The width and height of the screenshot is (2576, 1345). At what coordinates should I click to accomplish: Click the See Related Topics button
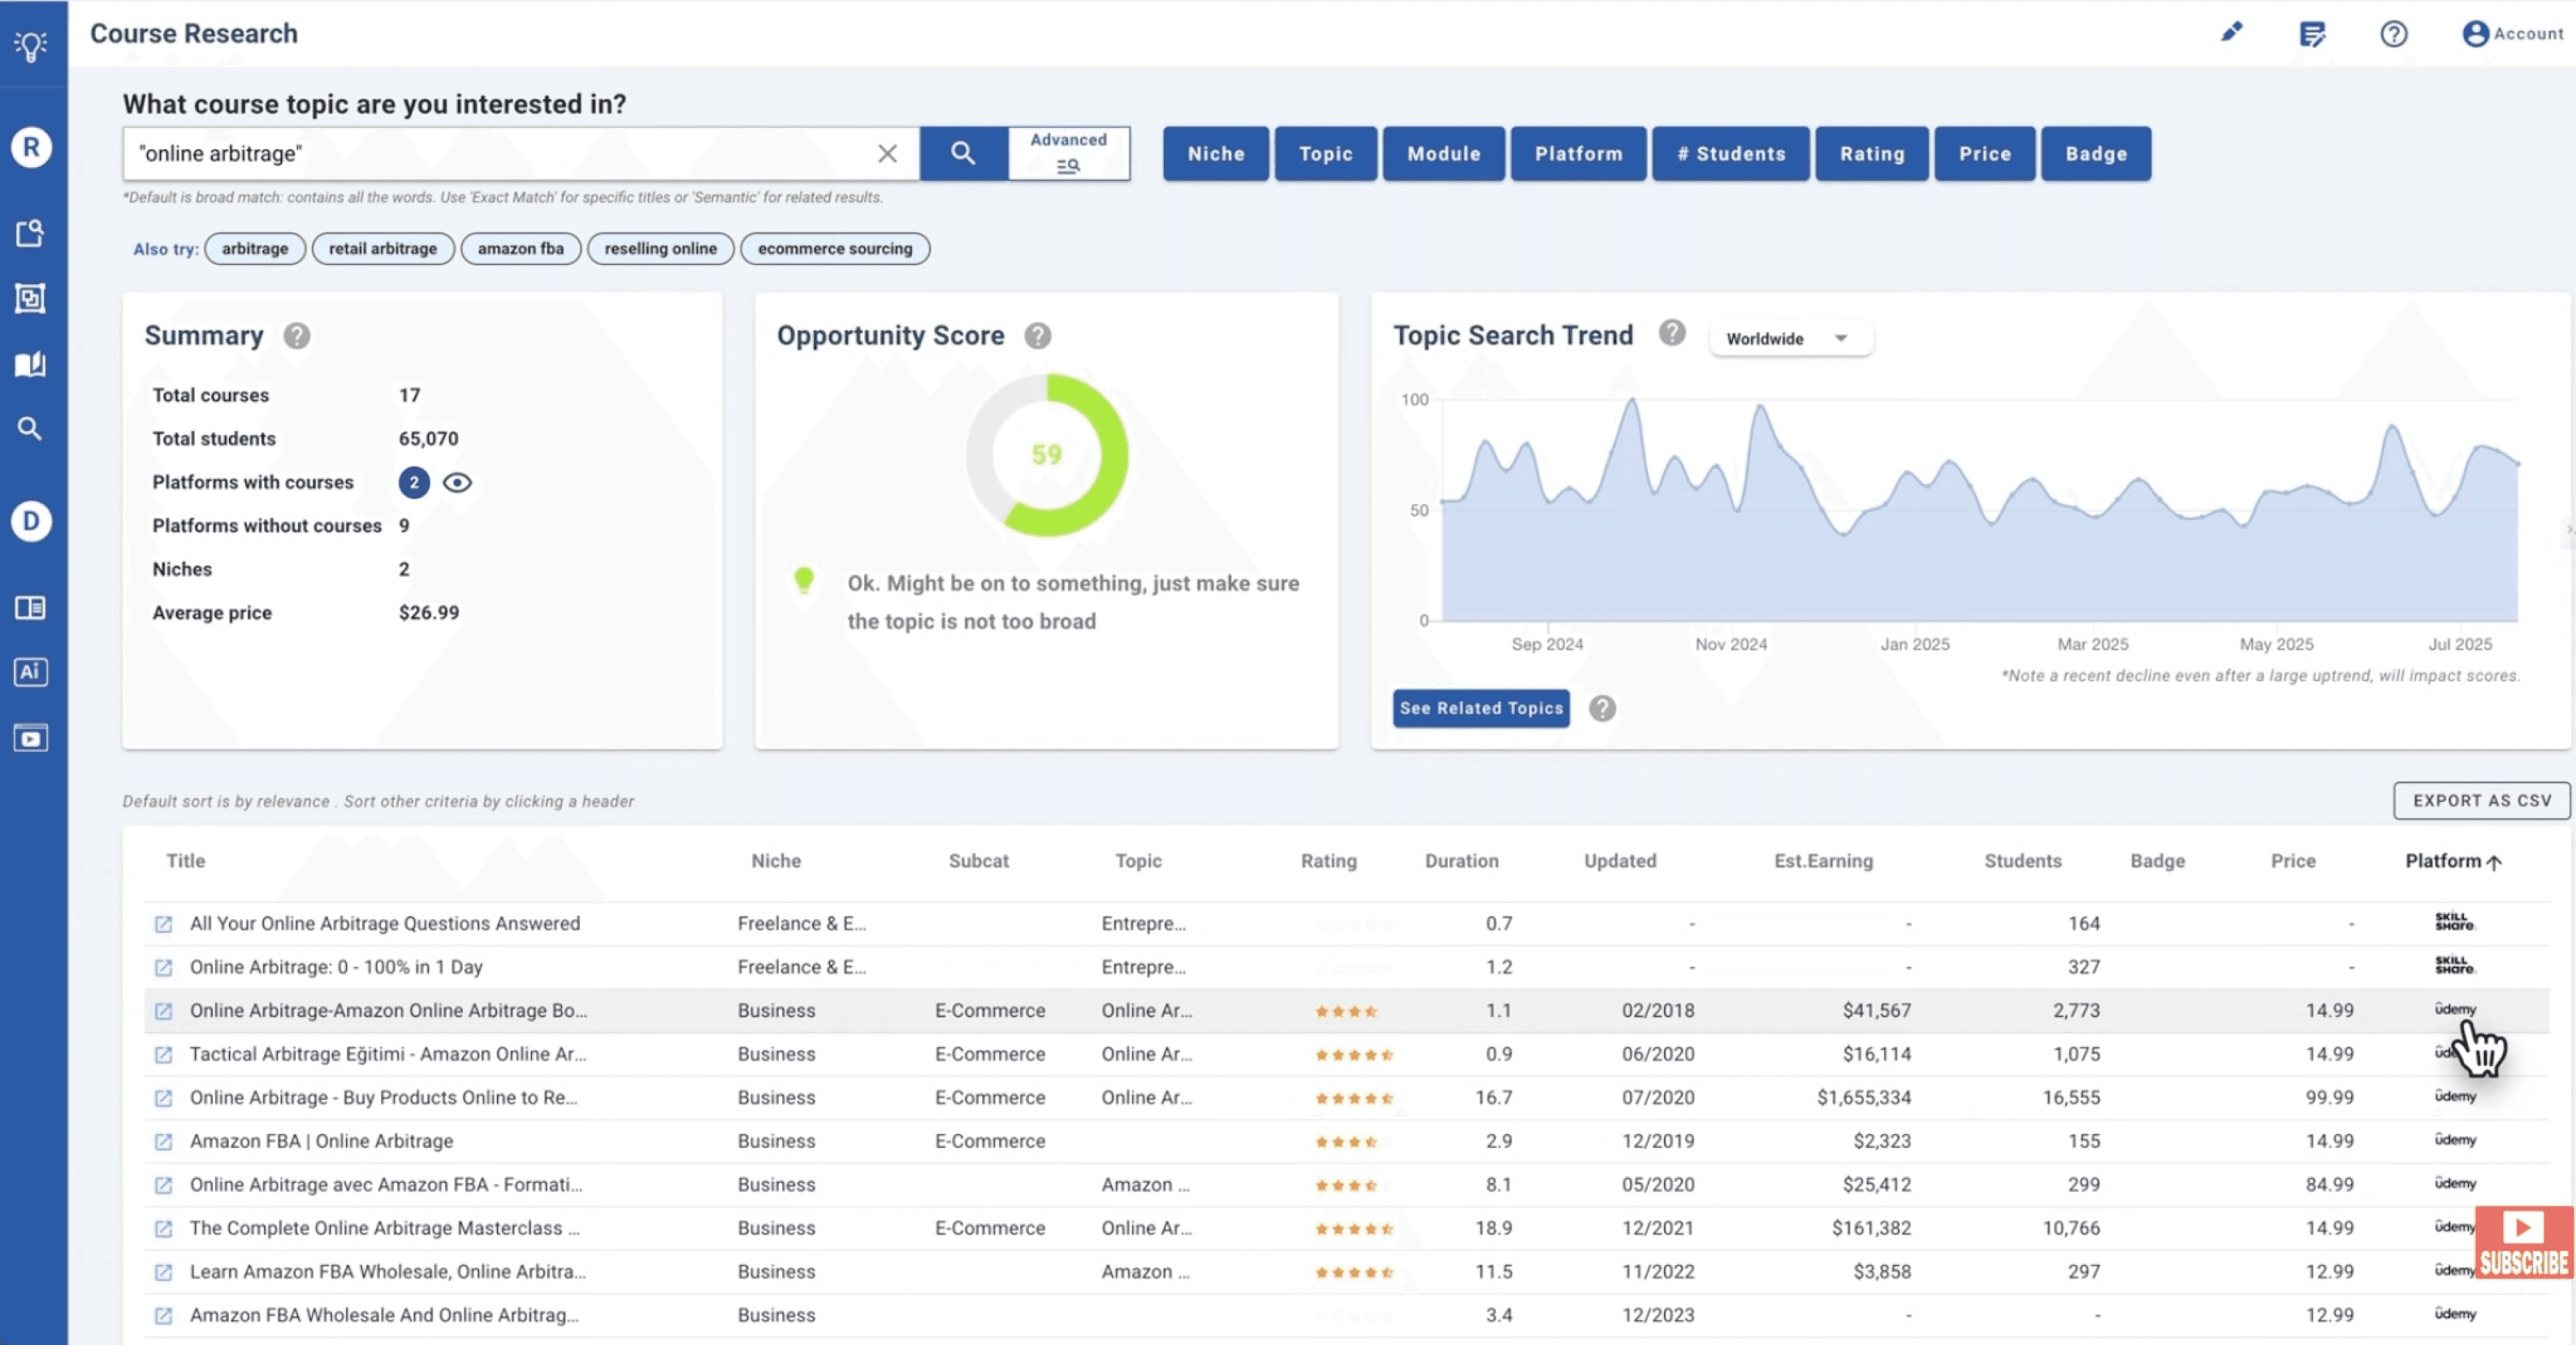coord(1480,708)
